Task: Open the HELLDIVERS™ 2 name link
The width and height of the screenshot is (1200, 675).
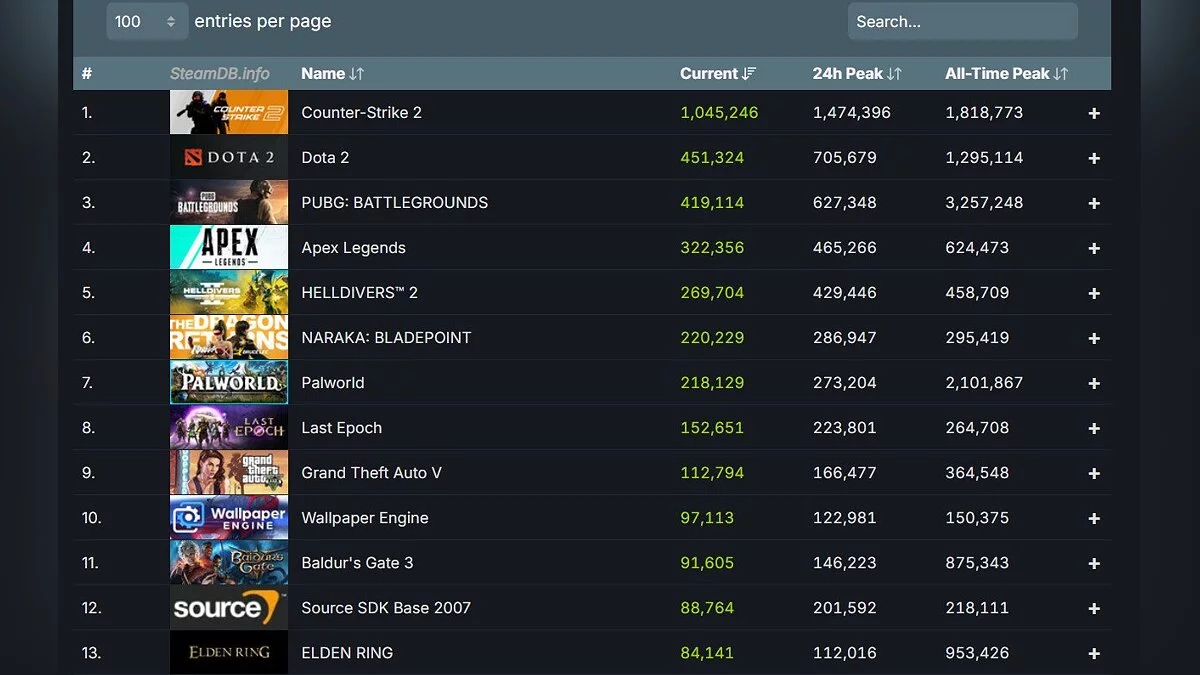Action: [359, 292]
